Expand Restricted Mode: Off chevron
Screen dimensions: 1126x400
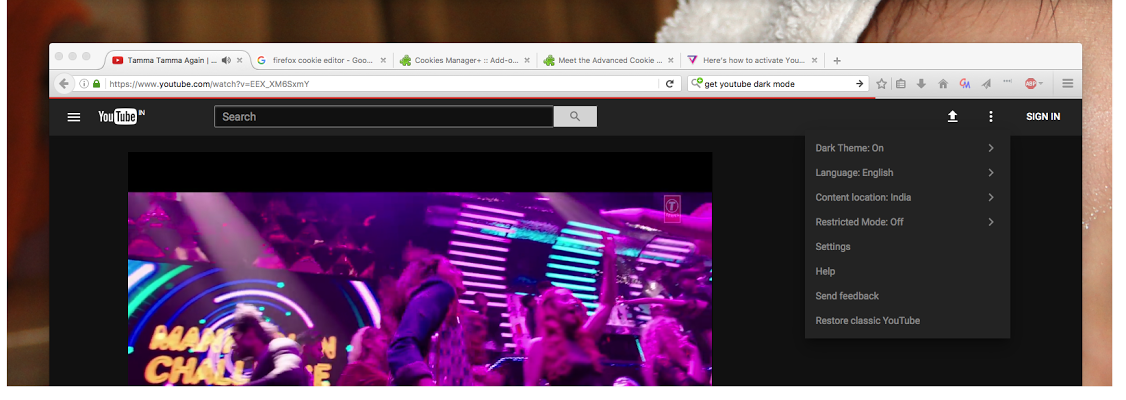tap(991, 222)
